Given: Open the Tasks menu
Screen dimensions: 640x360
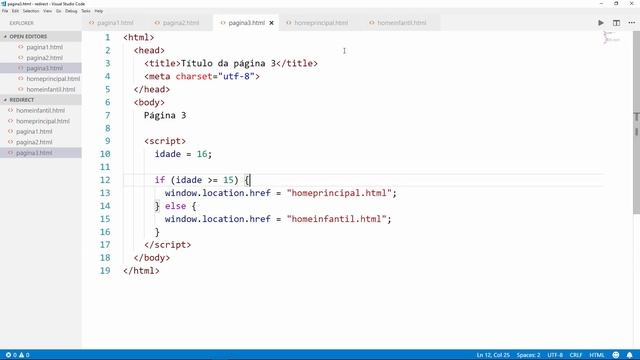Looking at the screenshot, I should point(86,11).
